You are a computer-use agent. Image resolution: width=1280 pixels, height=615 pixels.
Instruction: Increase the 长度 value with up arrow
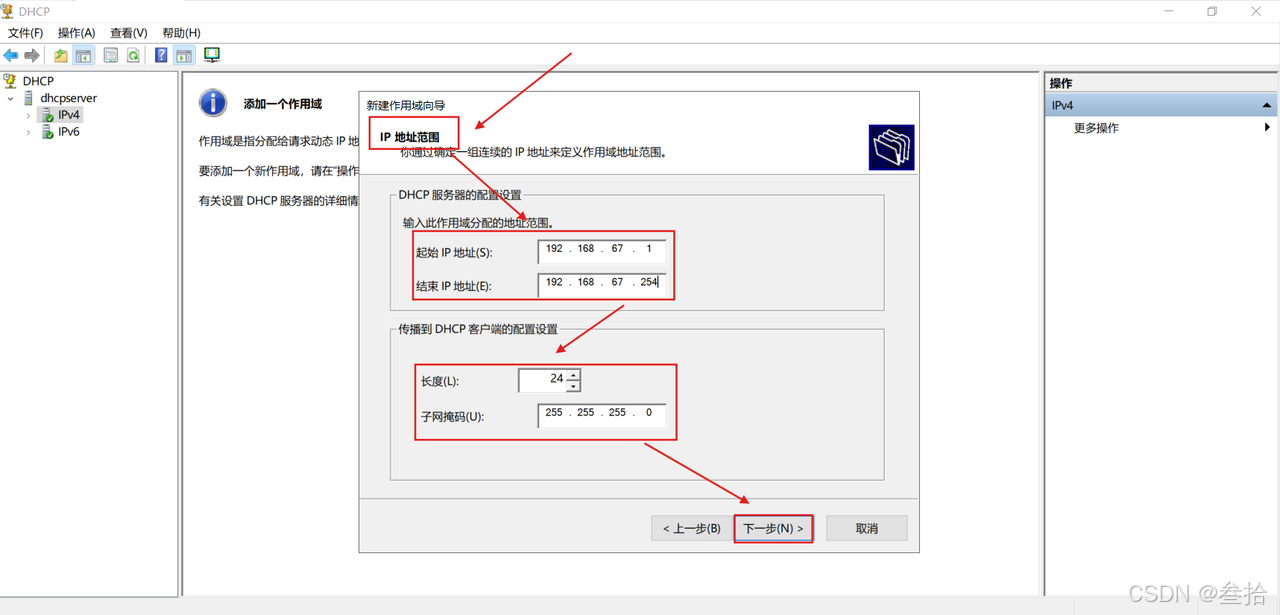[574, 375]
